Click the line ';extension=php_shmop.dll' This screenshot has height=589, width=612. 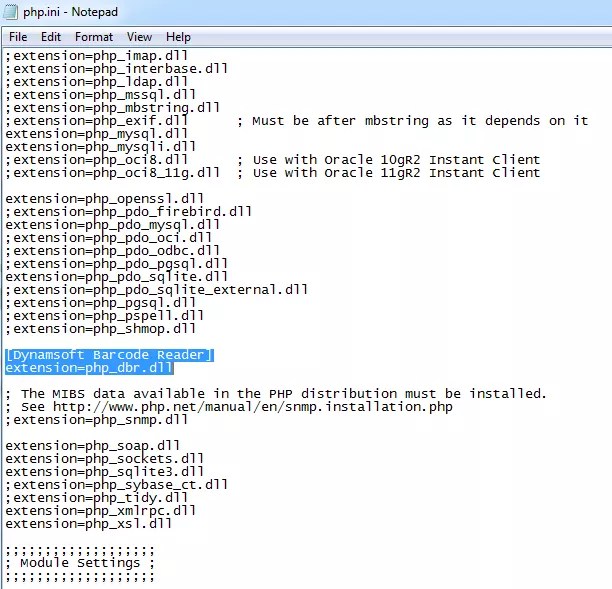[100, 329]
